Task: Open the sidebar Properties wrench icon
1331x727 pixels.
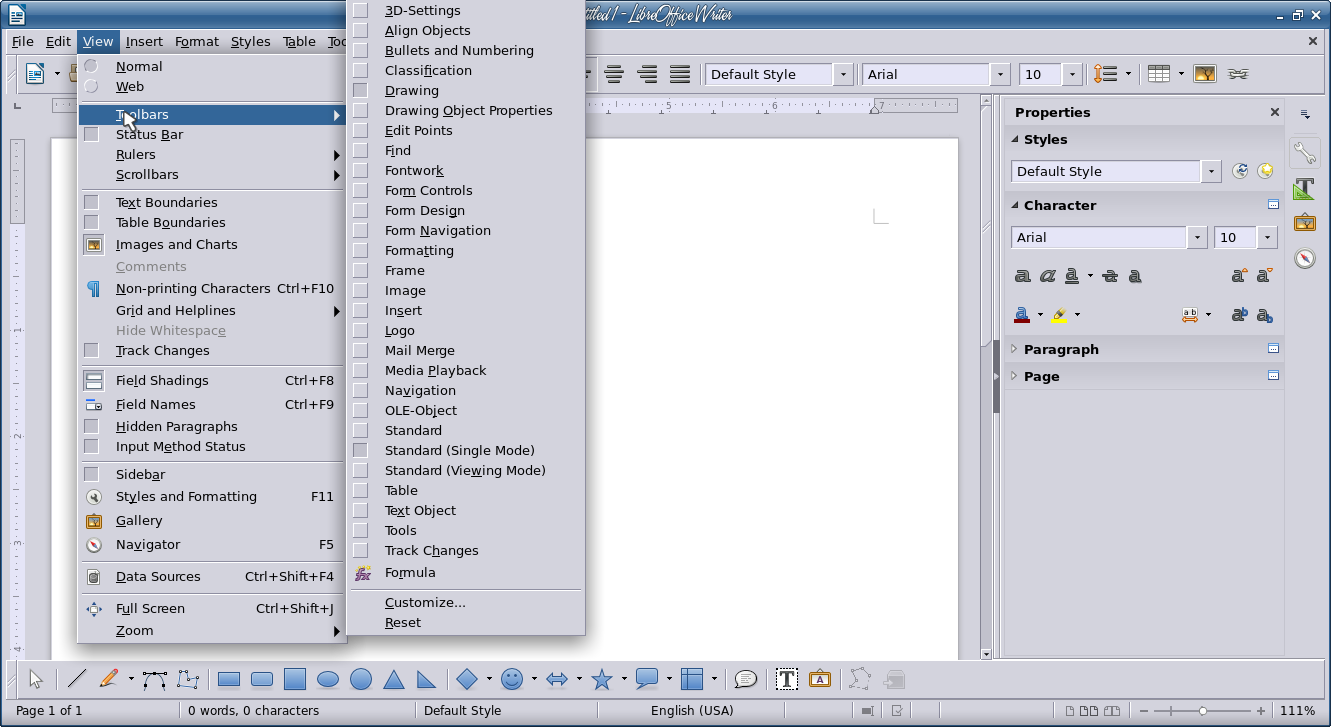Action: 1305,153
